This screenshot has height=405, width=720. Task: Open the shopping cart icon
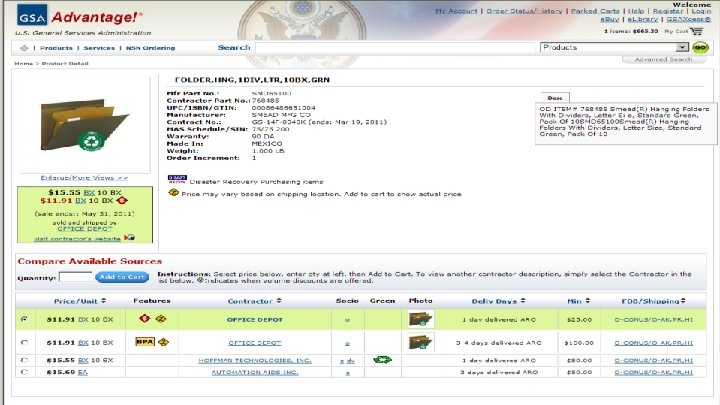pos(696,31)
